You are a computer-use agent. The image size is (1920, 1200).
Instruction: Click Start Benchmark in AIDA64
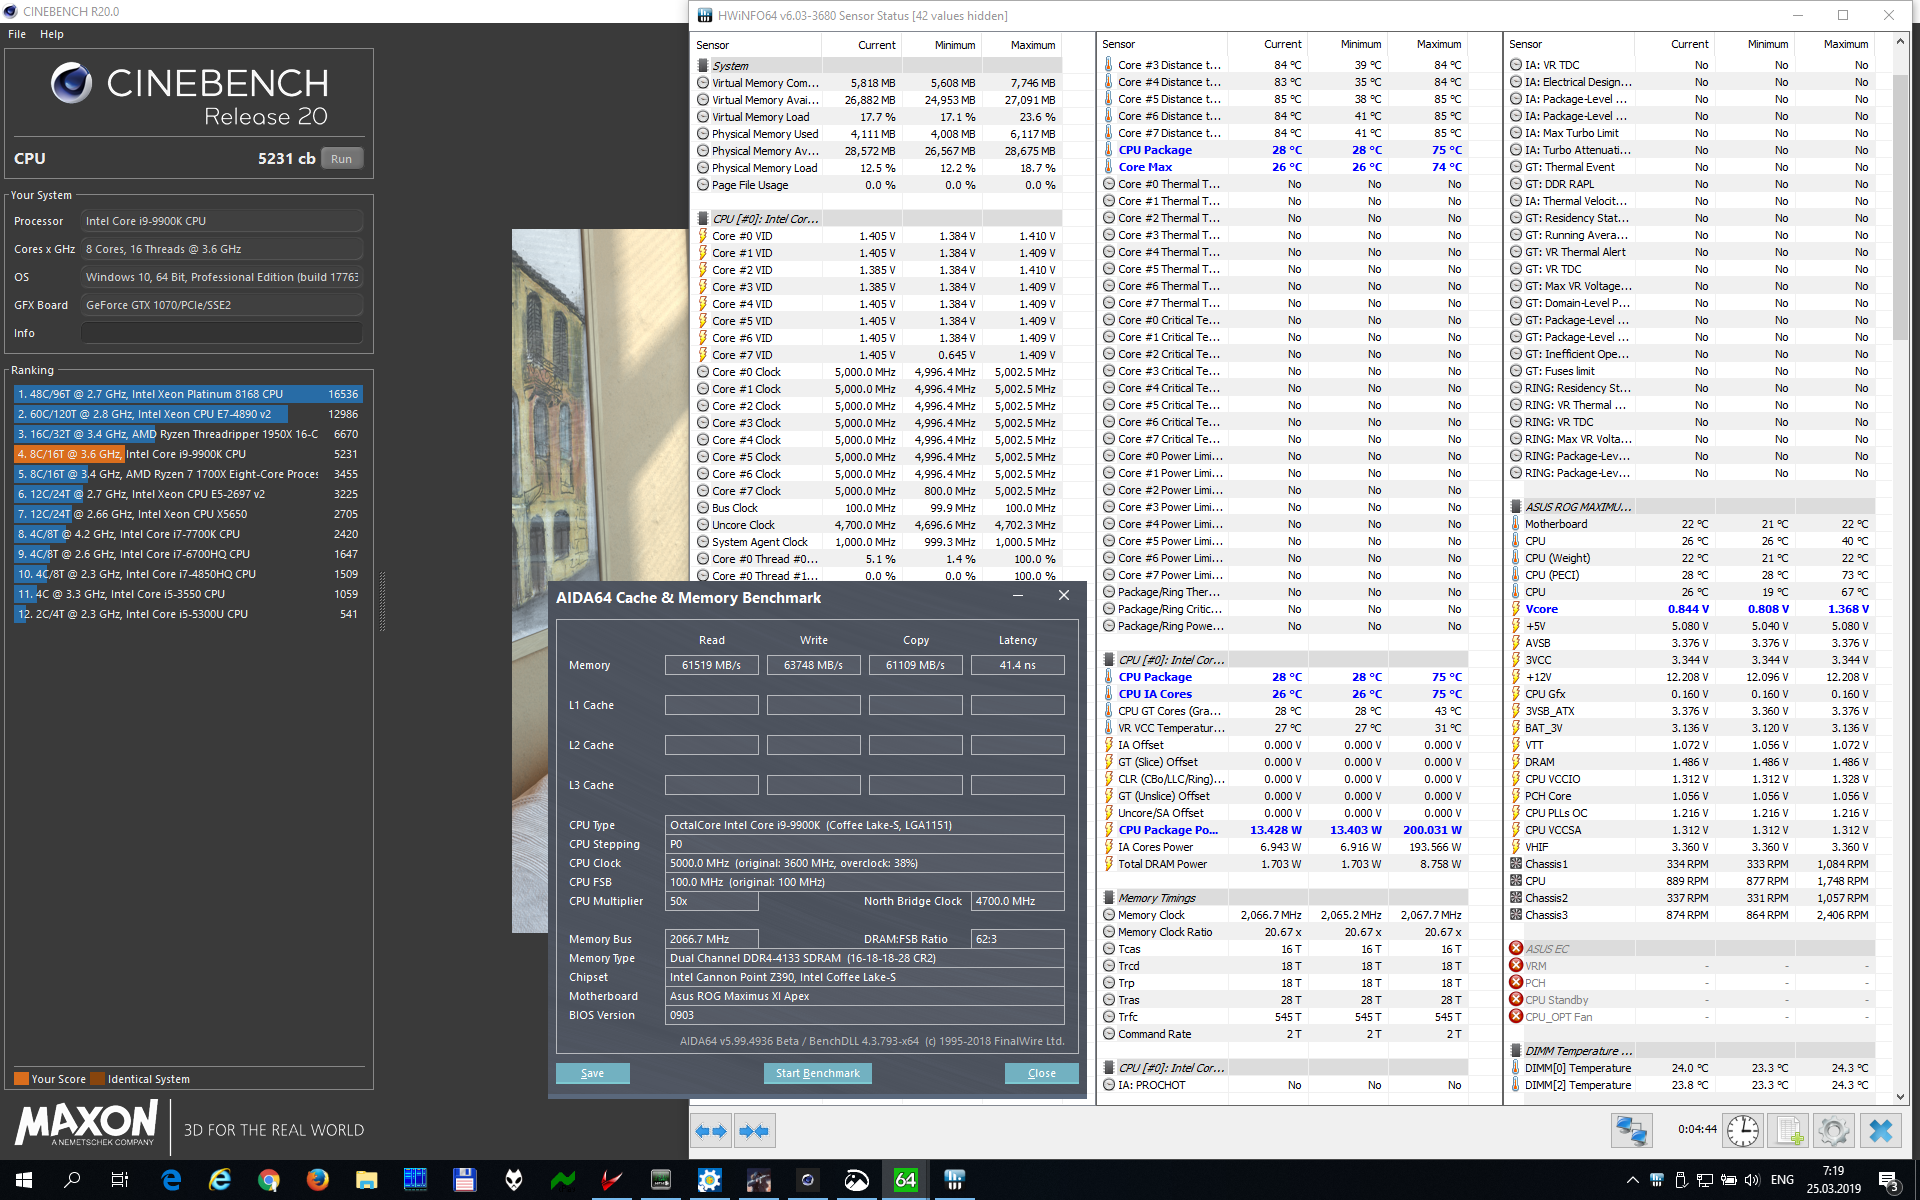click(817, 1073)
